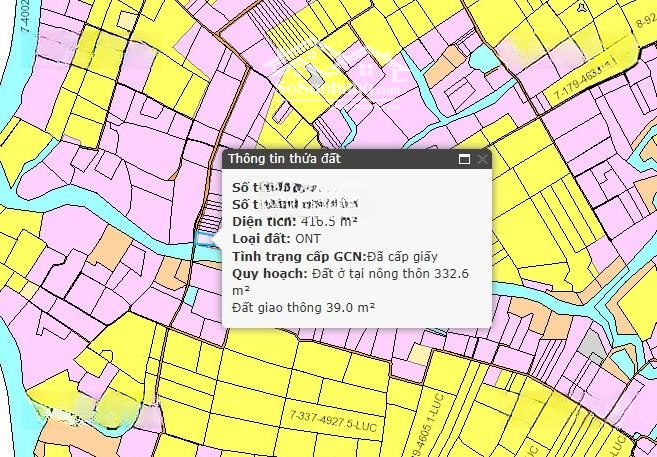Click the popup title Thông tin thửa đất

click(288, 159)
